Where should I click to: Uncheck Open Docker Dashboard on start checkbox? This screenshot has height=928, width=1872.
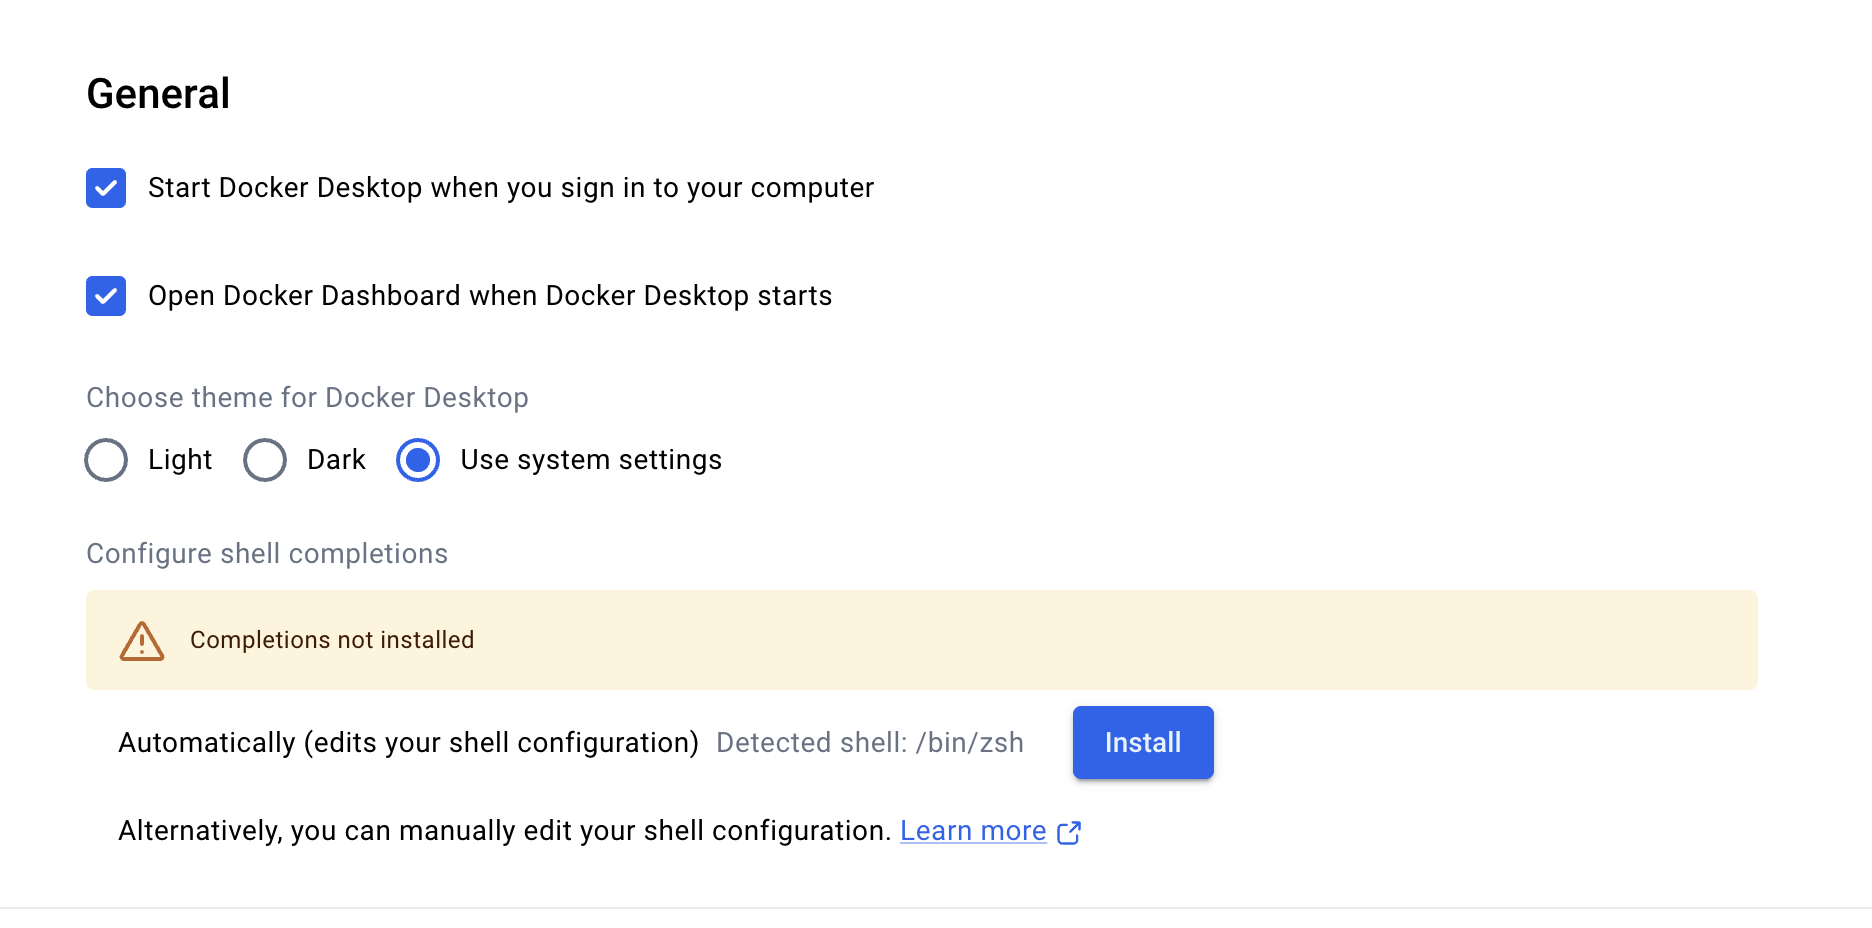pos(106,296)
